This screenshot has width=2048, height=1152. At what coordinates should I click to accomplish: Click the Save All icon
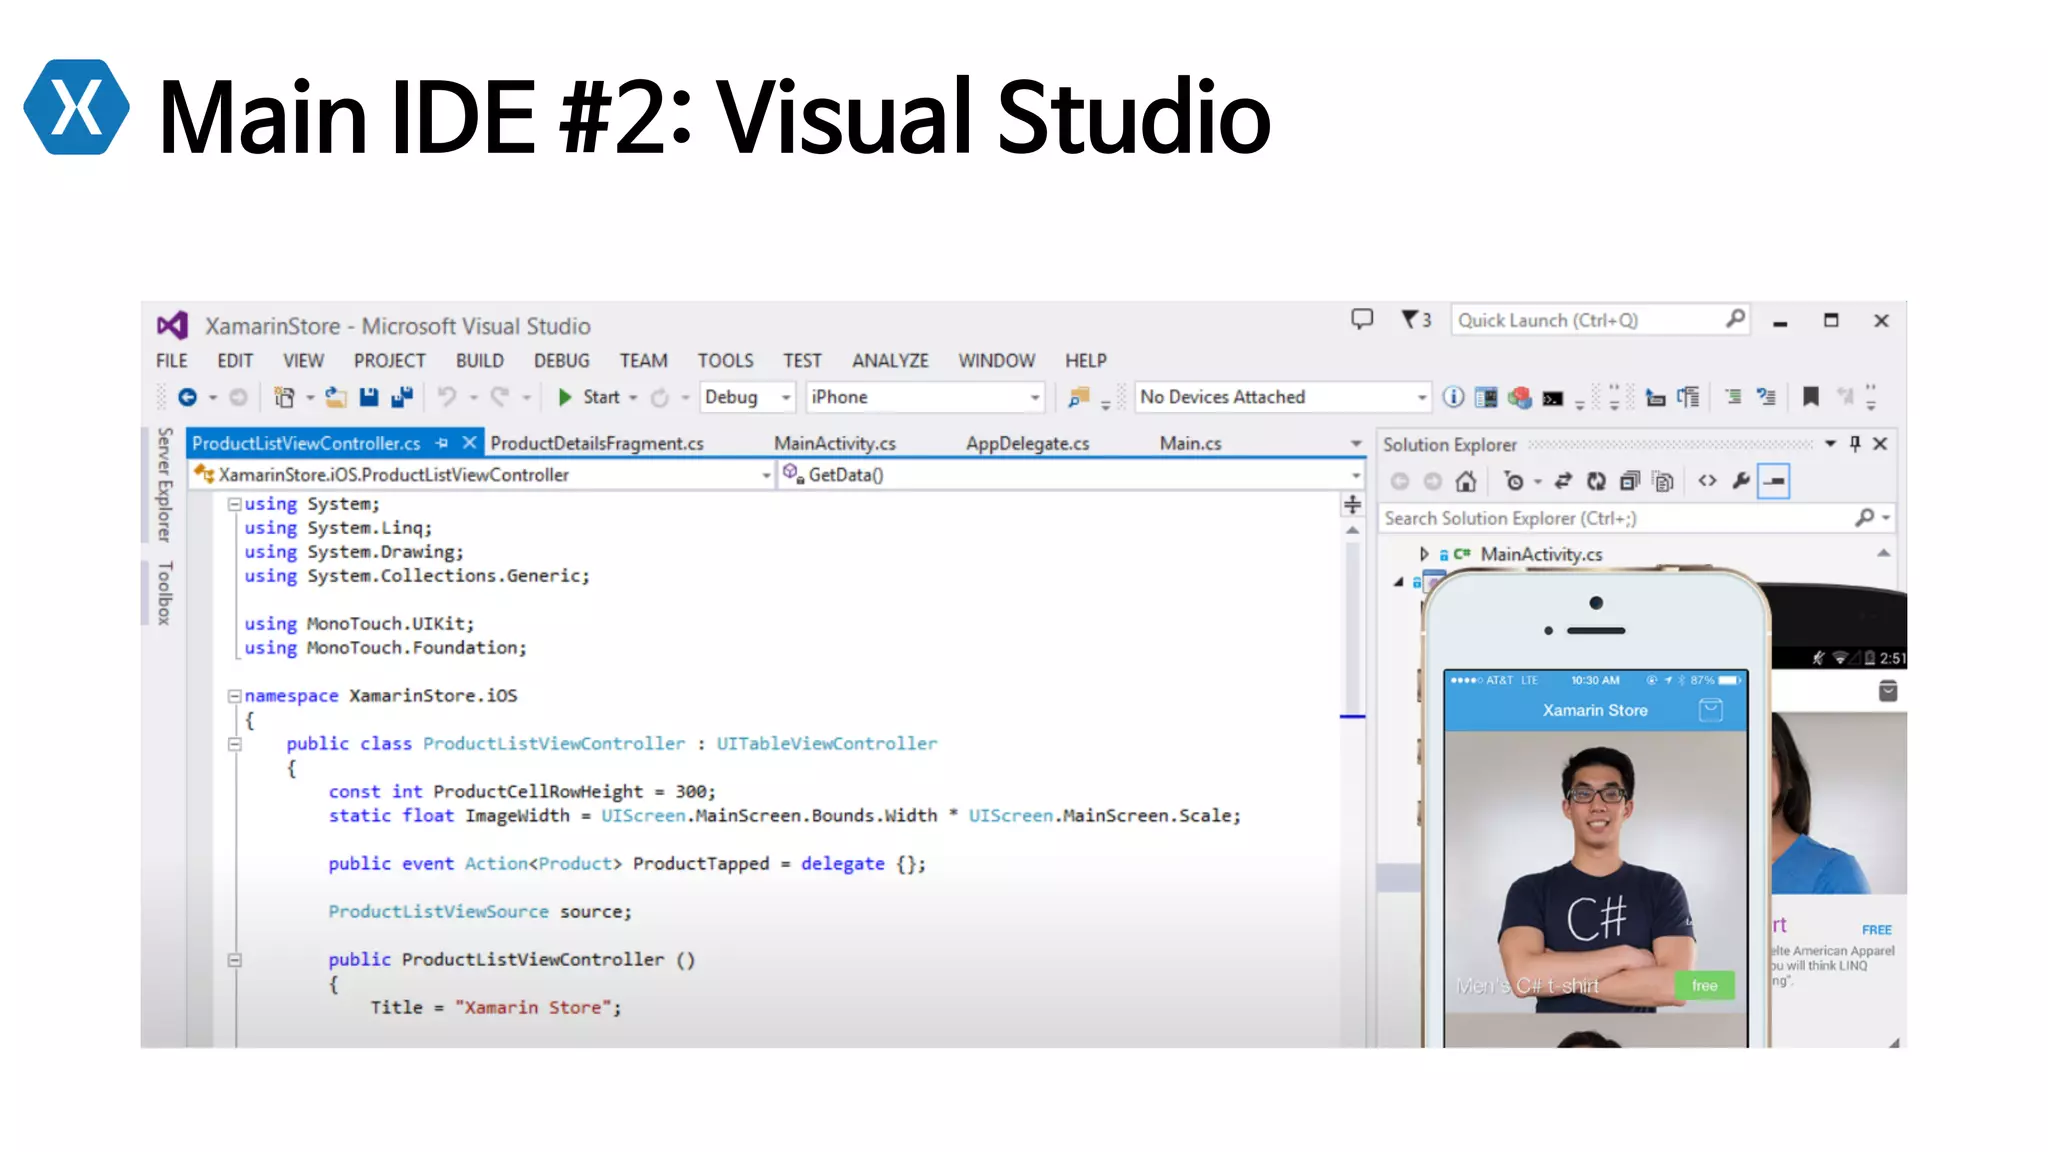402,397
